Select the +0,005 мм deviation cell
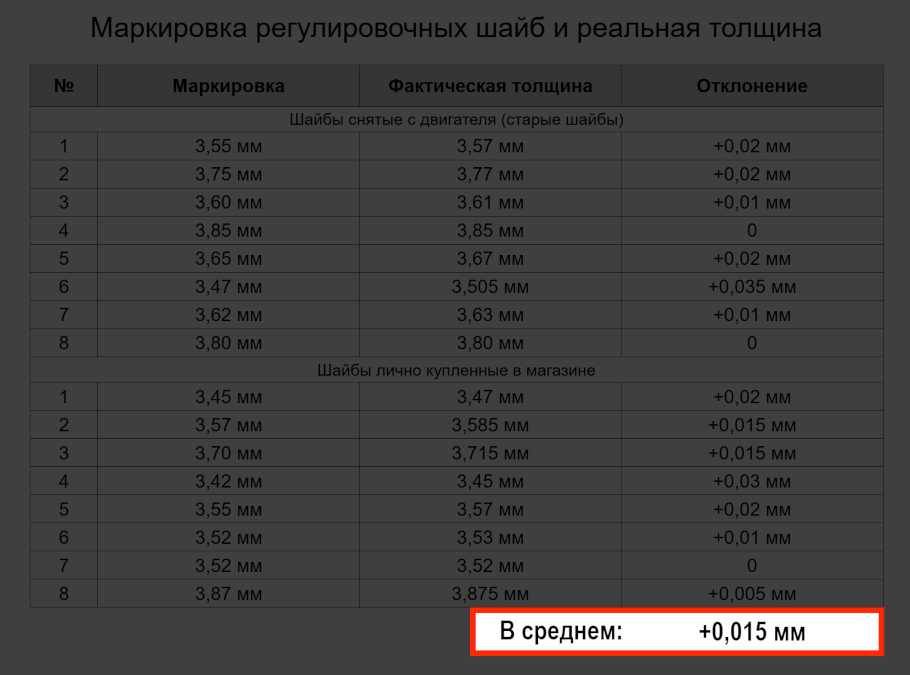 (x=752, y=594)
